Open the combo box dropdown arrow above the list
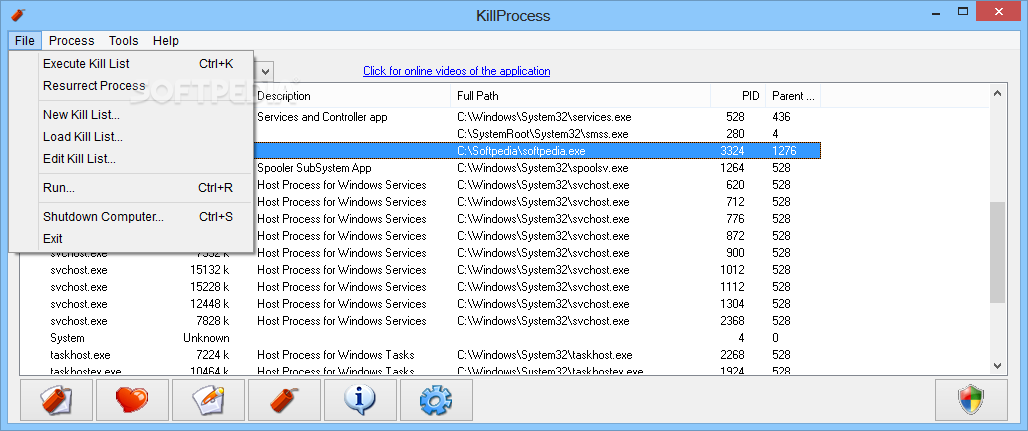 point(265,71)
